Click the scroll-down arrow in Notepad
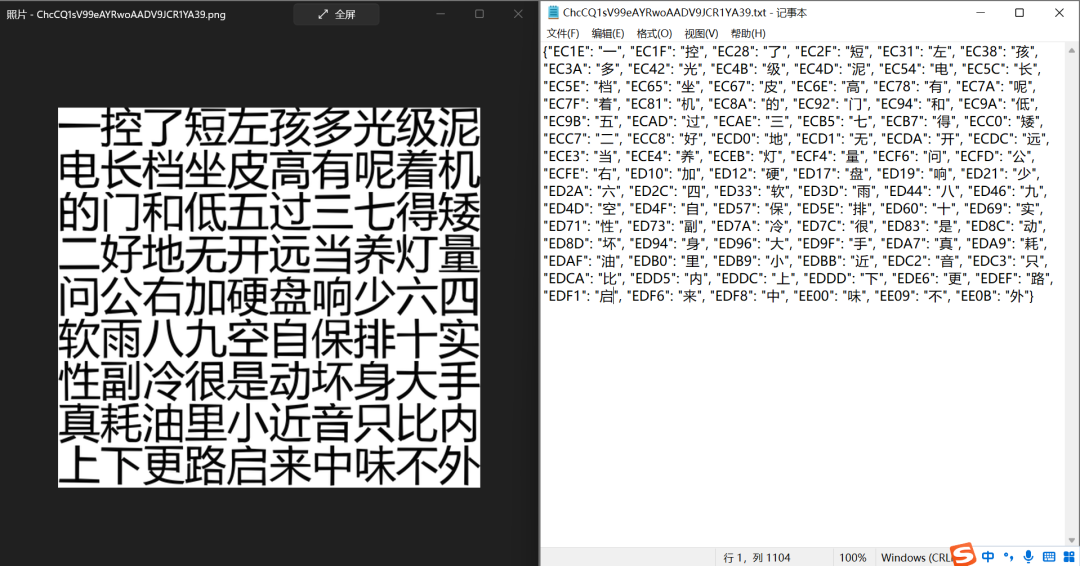This screenshot has width=1080, height=566. click(1072, 541)
